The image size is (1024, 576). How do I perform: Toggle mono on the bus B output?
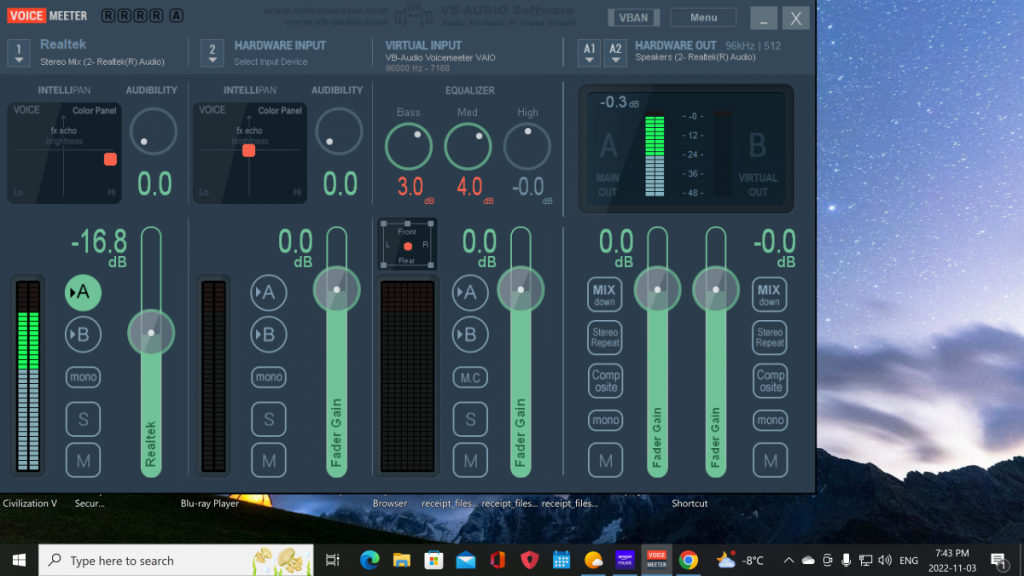[770, 420]
